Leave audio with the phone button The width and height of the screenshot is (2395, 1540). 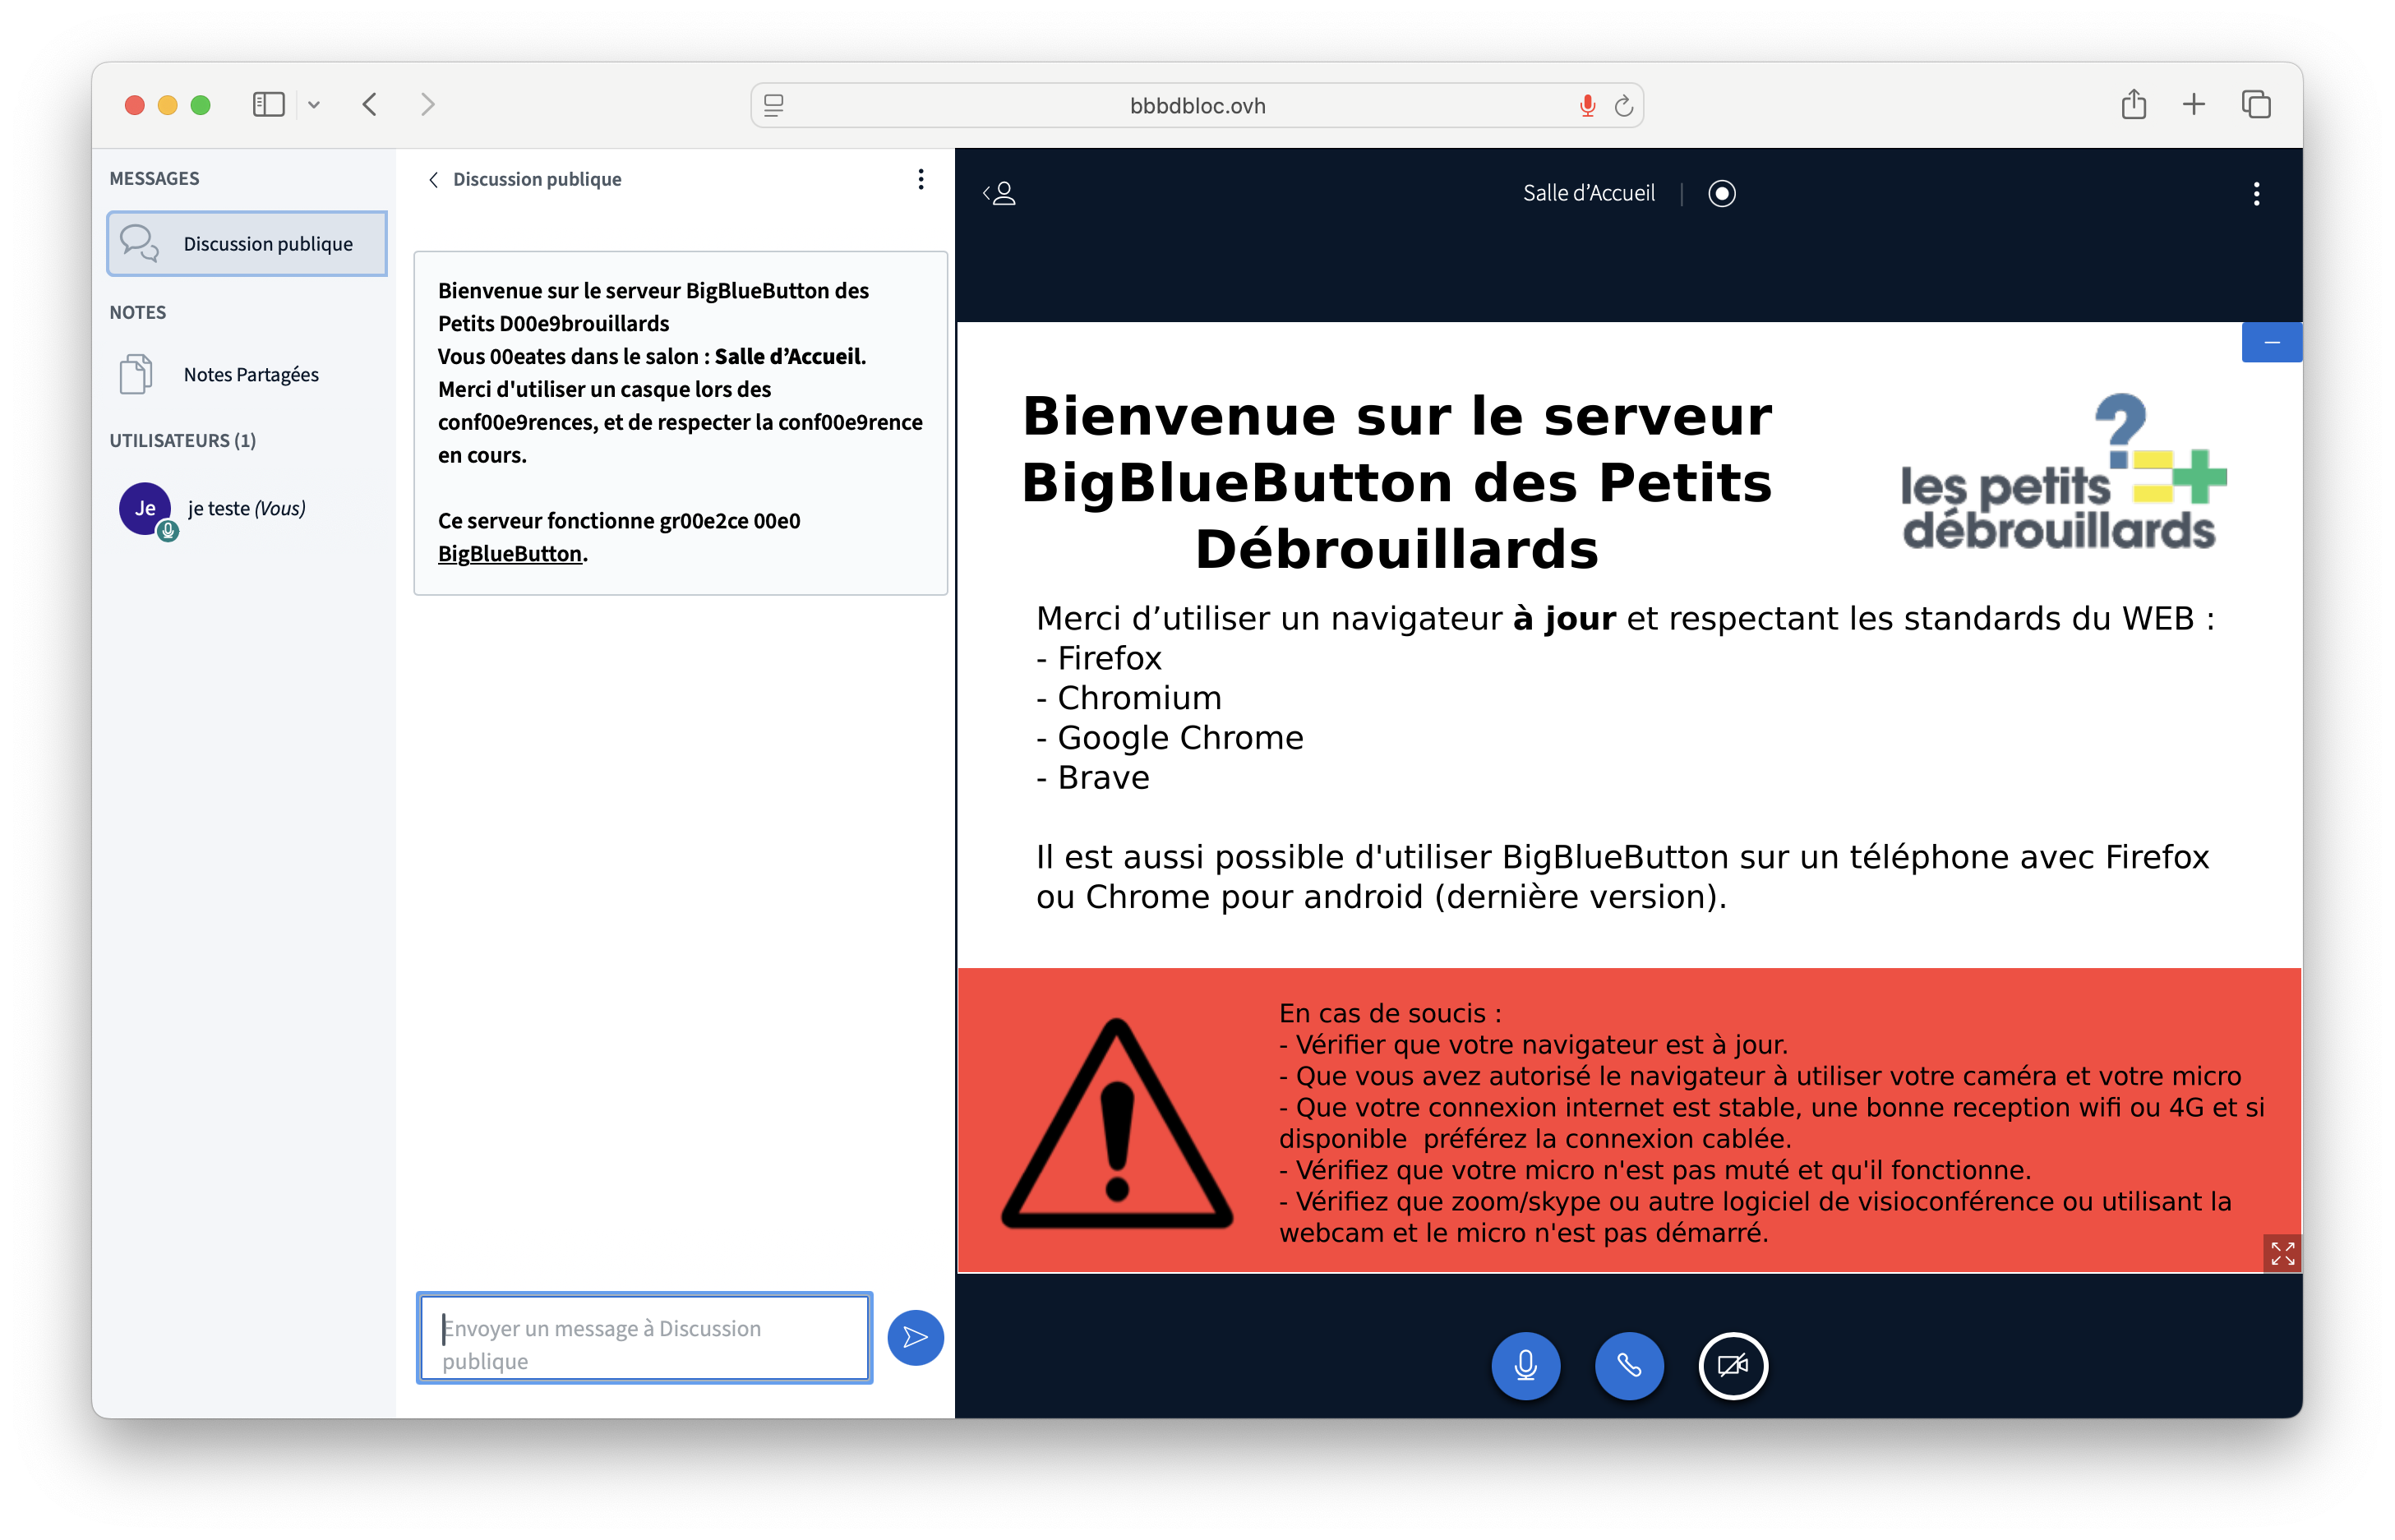pyautogui.click(x=1629, y=1365)
